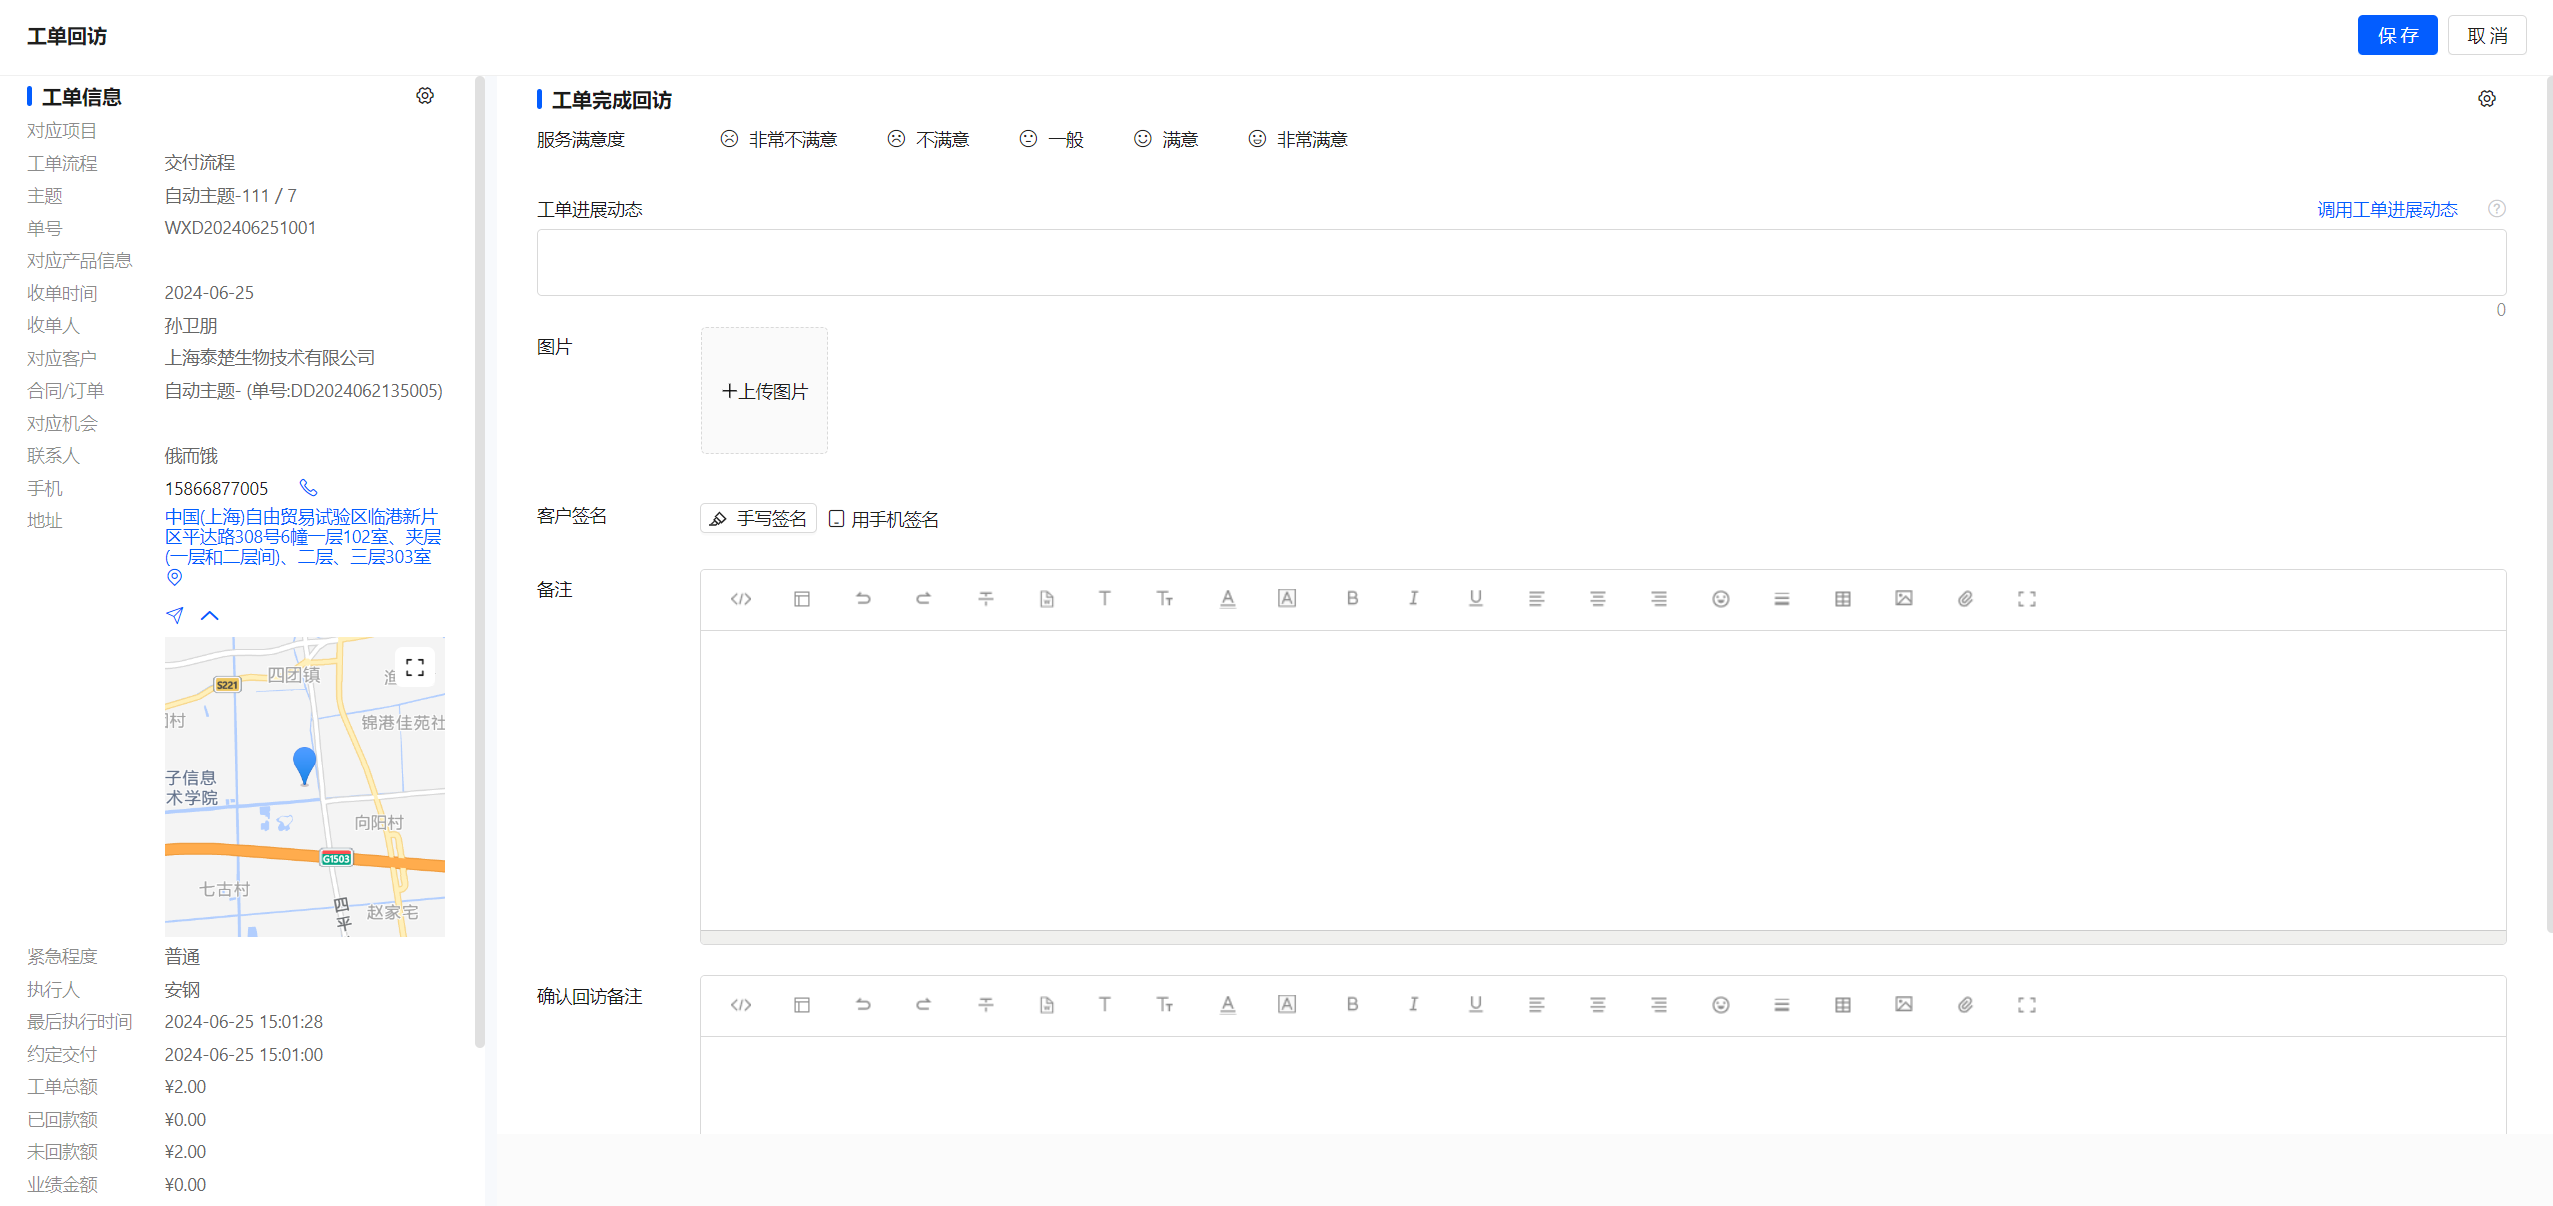Click 保存 button
Image resolution: width=2553 pixels, height=1206 pixels.
point(2397,36)
